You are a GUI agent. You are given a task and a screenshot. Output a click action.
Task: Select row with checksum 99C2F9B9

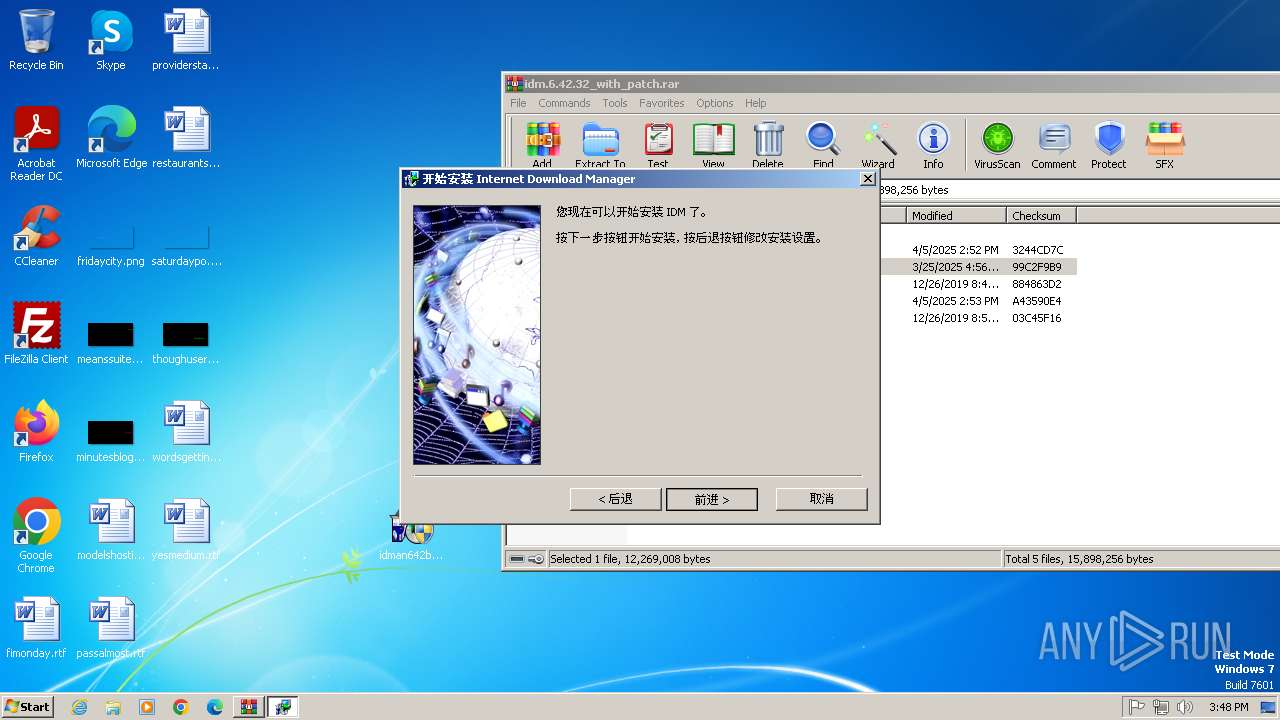pyautogui.click(x=978, y=267)
